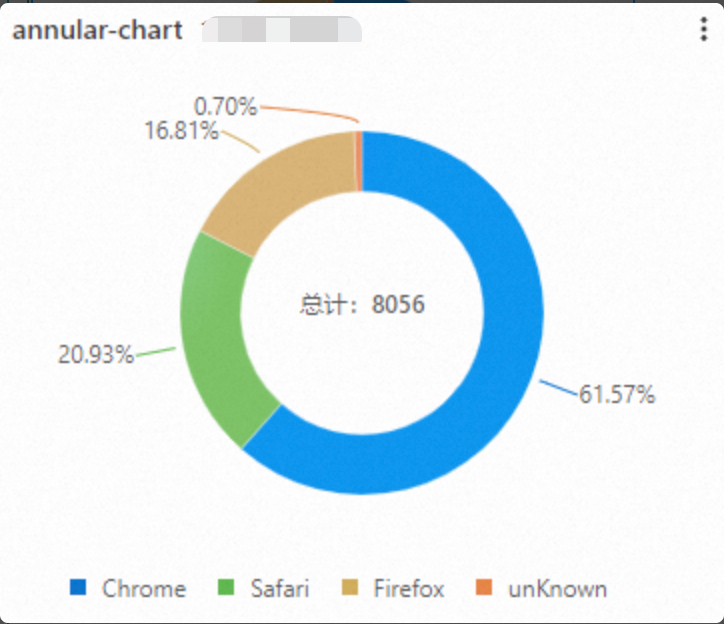Click the 61.57% data label
This screenshot has width=724, height=624.
tap(617, 394)
